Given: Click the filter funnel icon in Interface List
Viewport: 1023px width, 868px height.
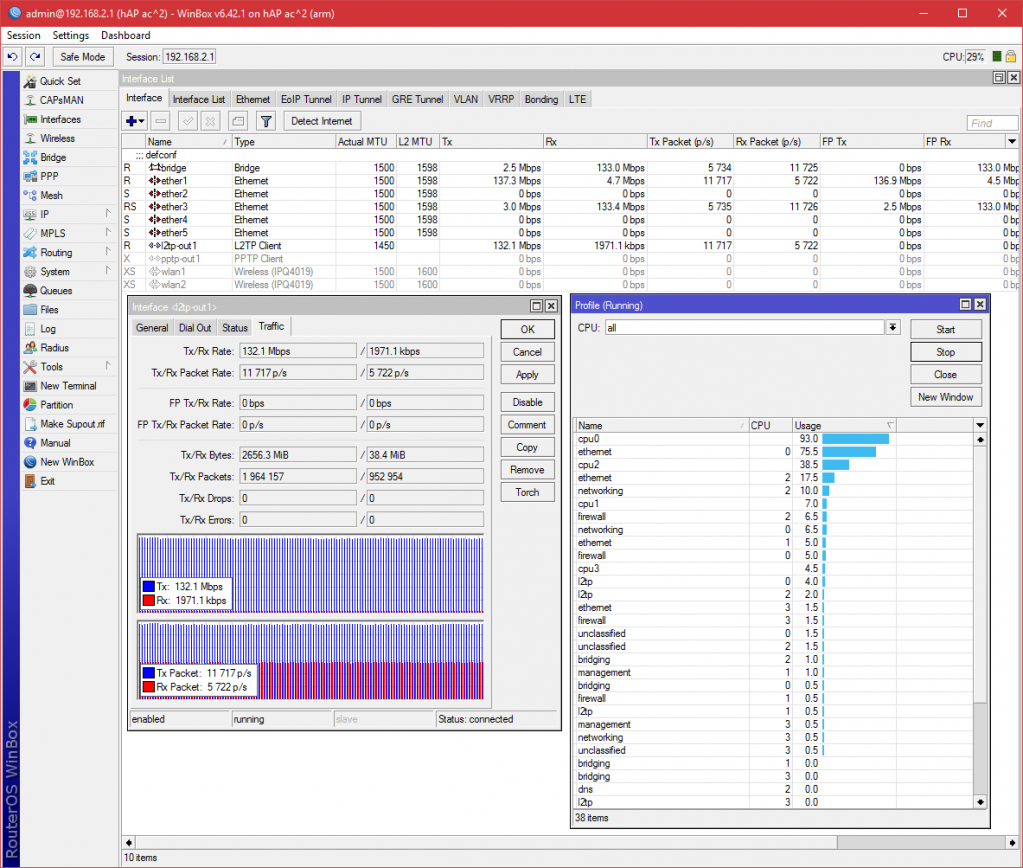Looking at the screenshot, I should coord(266,120).
